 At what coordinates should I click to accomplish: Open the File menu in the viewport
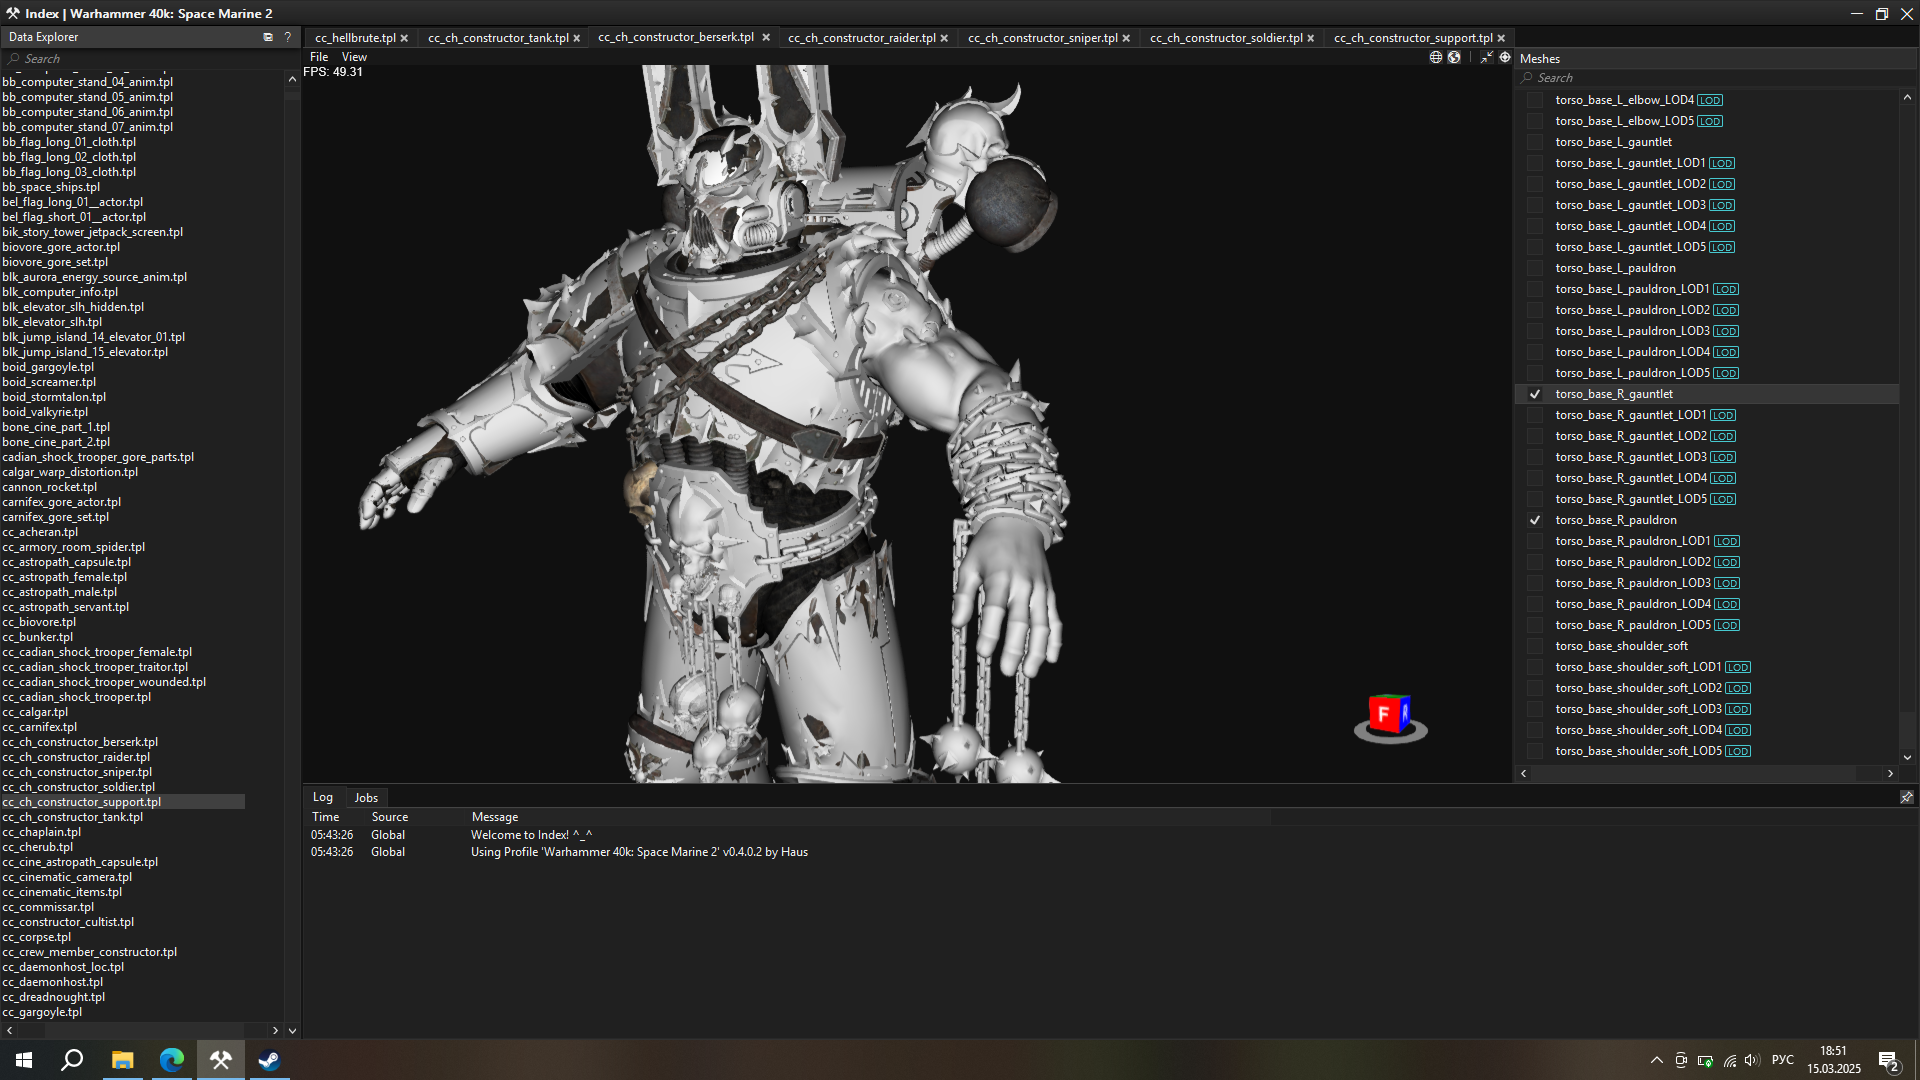coord(319,57)
